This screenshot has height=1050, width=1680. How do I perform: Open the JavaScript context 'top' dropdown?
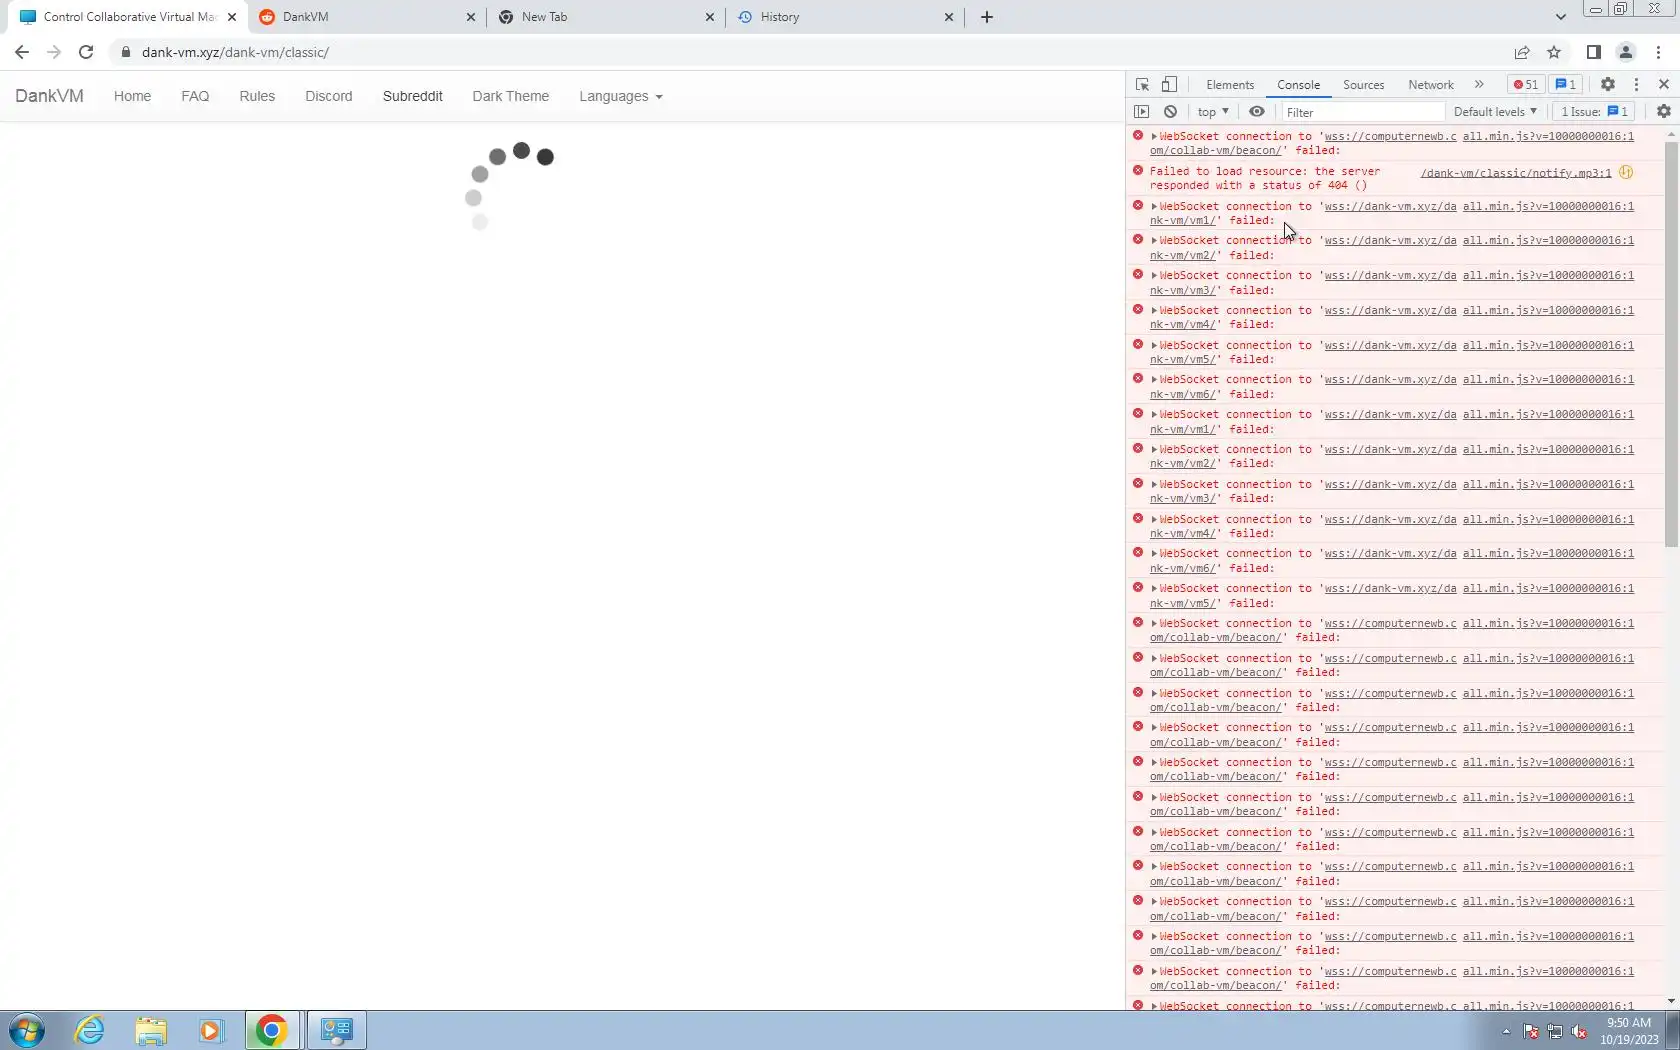[x=1213, y=112]
